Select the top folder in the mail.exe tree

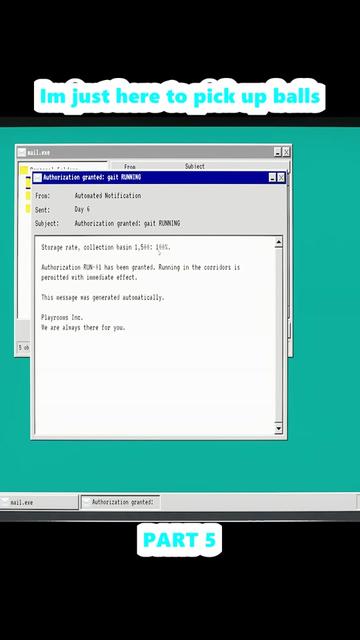(24, 170)
